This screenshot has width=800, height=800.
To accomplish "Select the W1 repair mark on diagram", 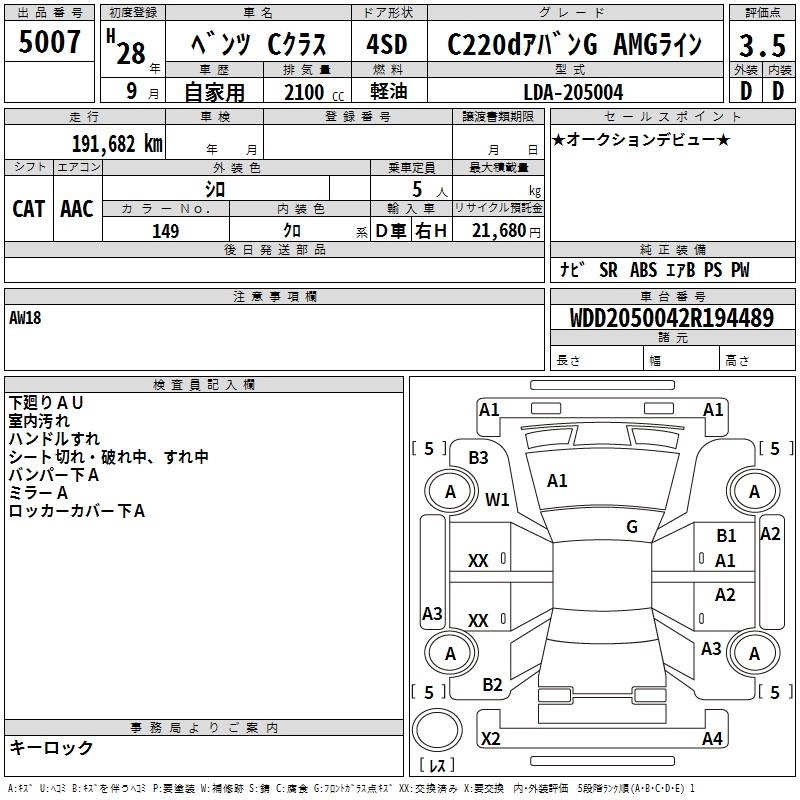I will point(497,499).
